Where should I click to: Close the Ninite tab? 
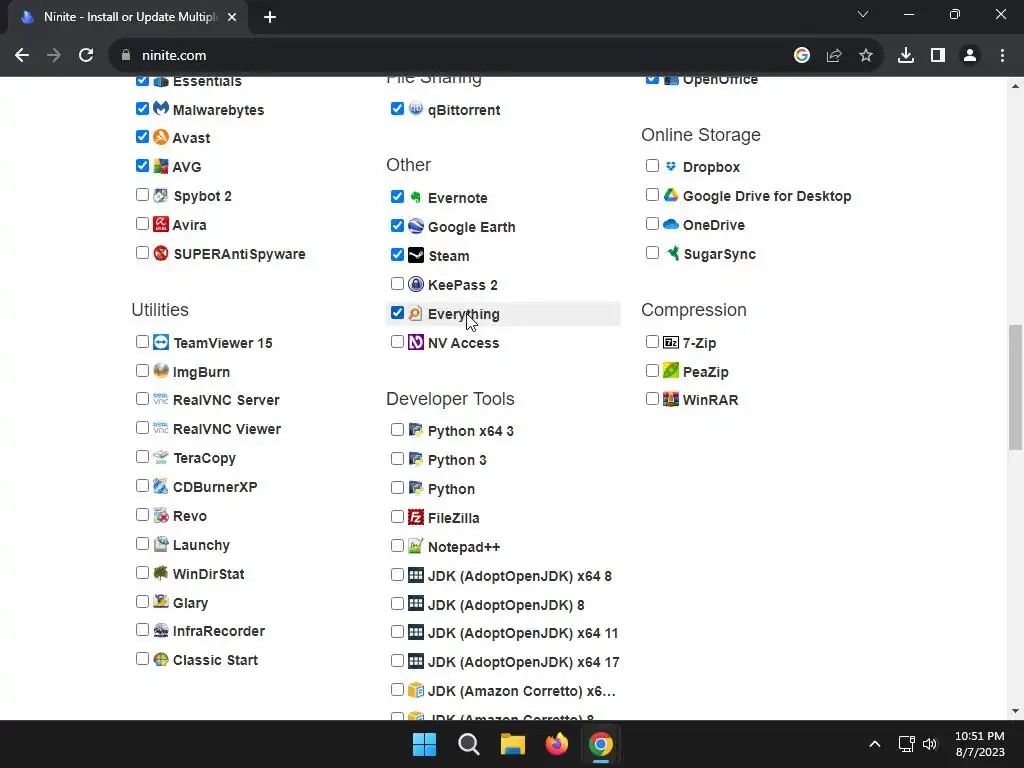[232, 17]
